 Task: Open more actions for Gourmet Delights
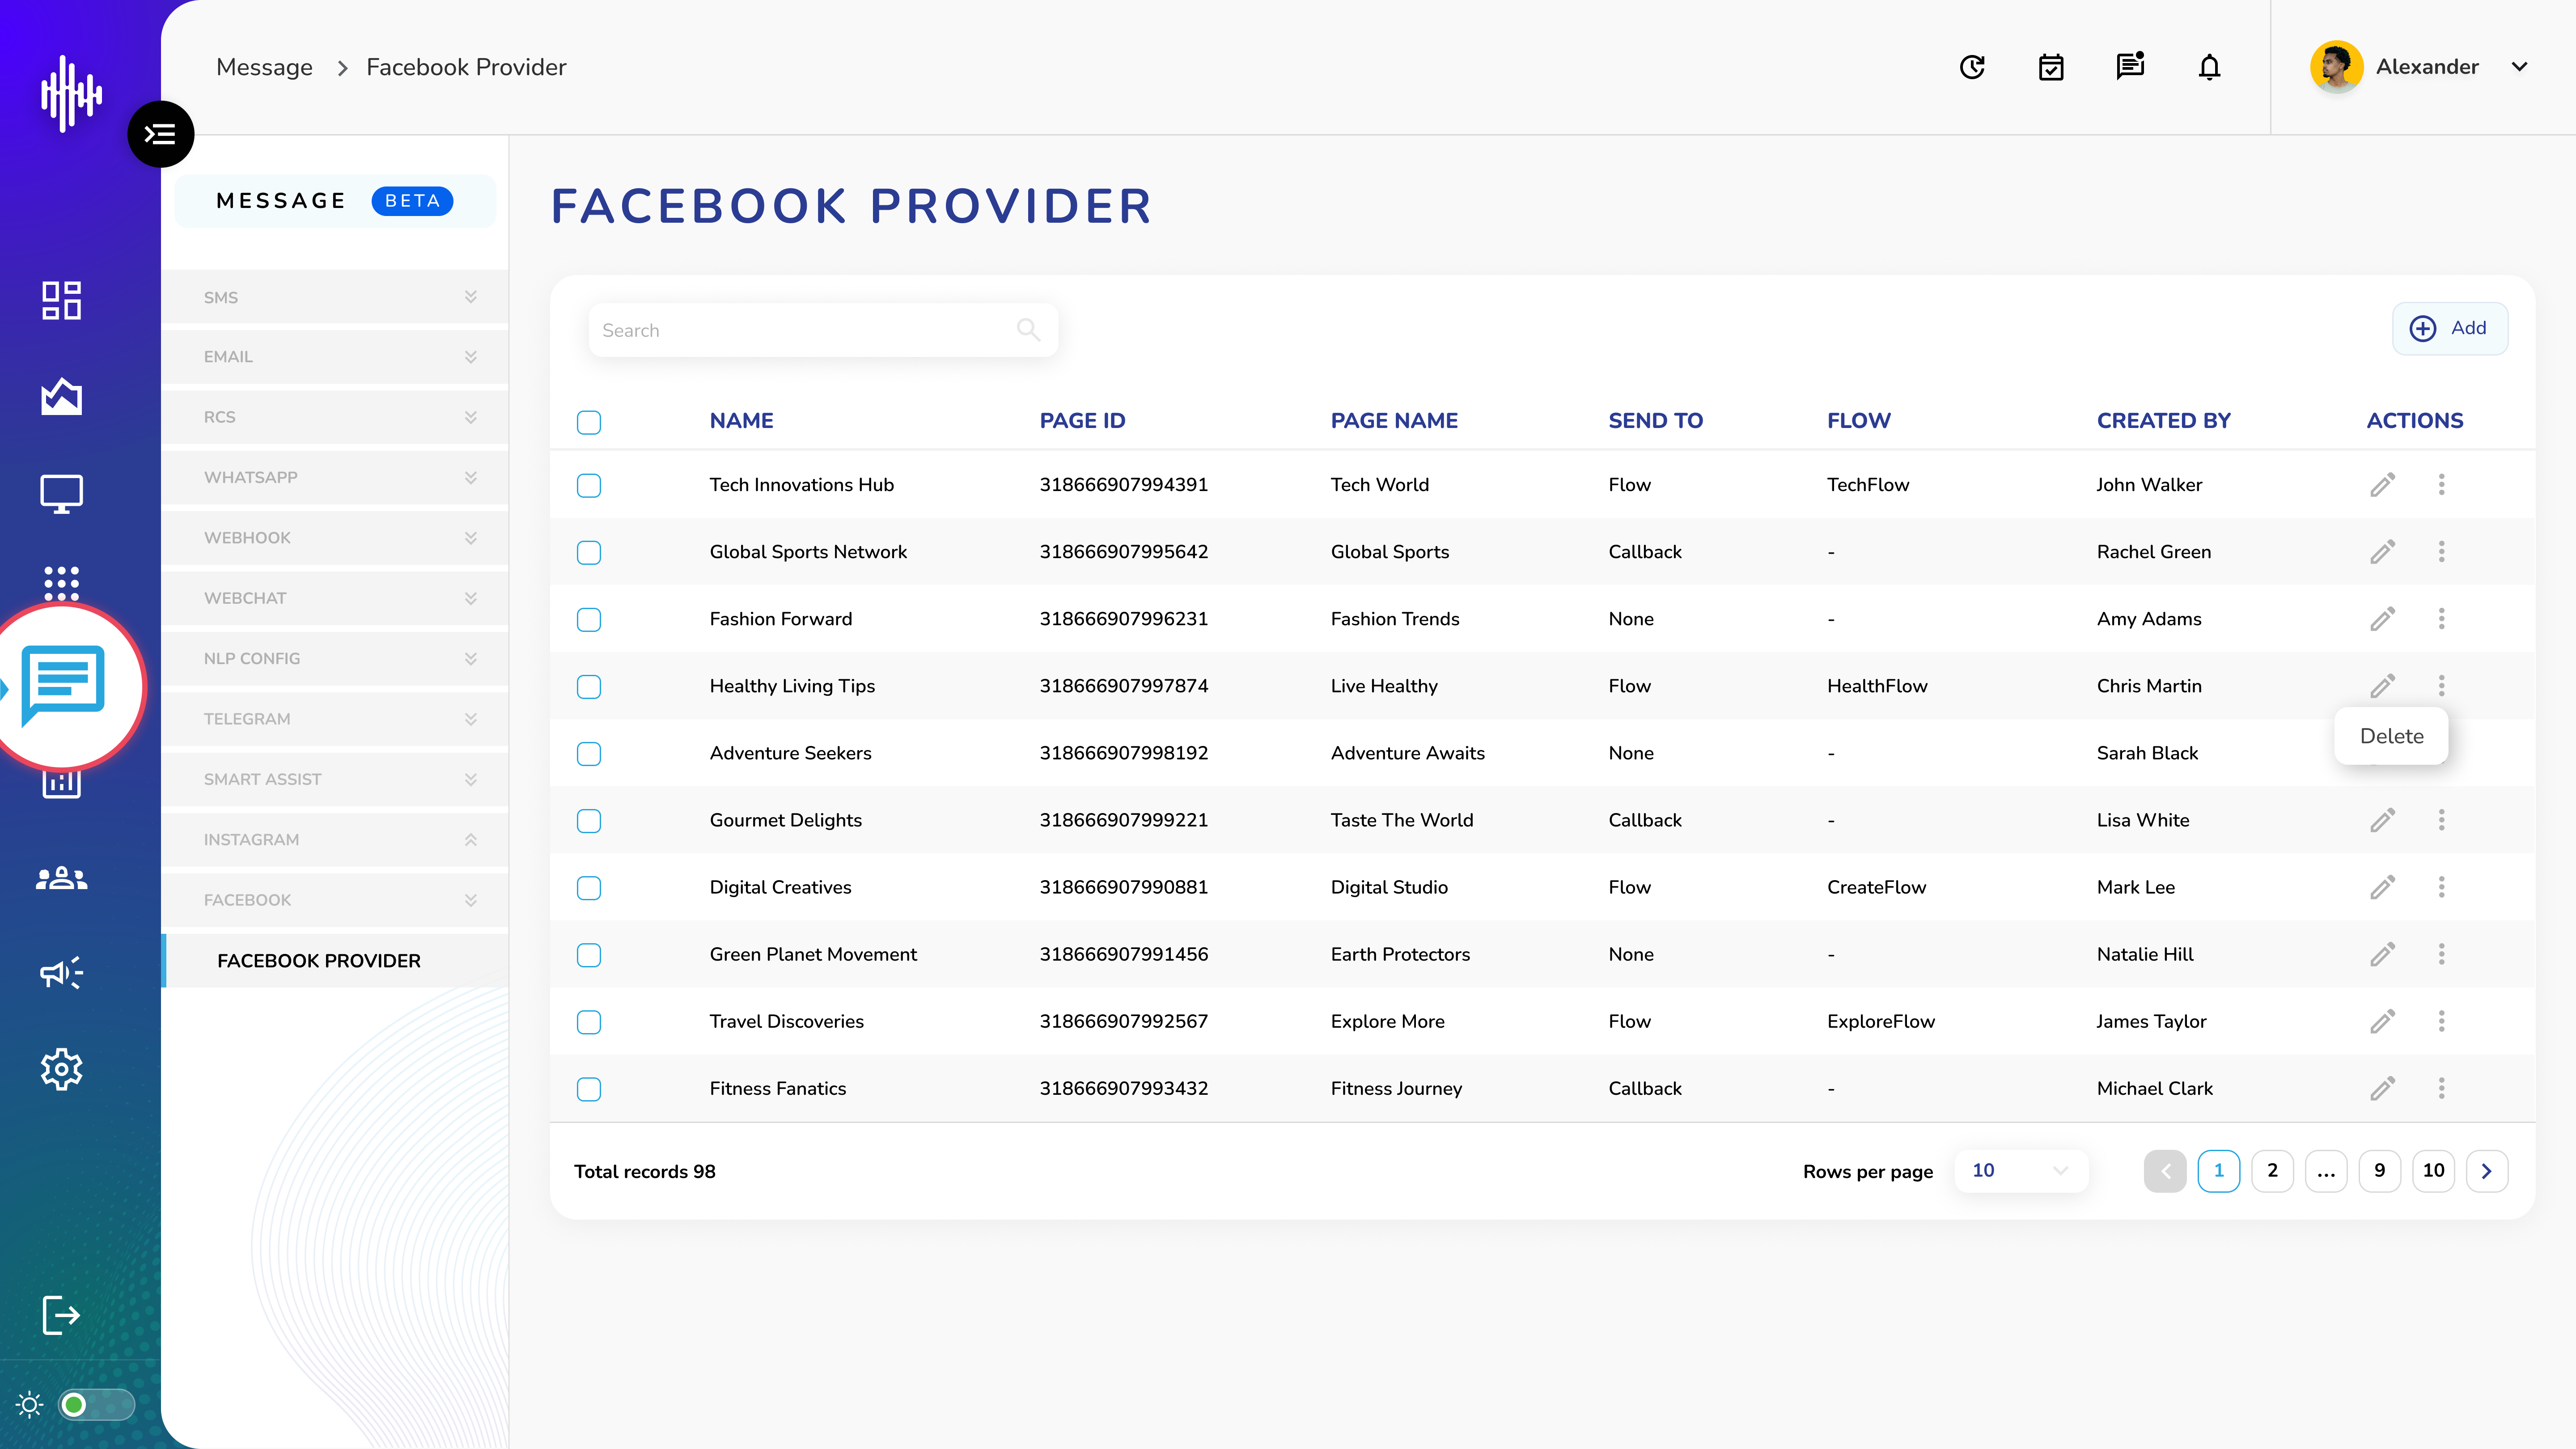[x=2442, y=820]
